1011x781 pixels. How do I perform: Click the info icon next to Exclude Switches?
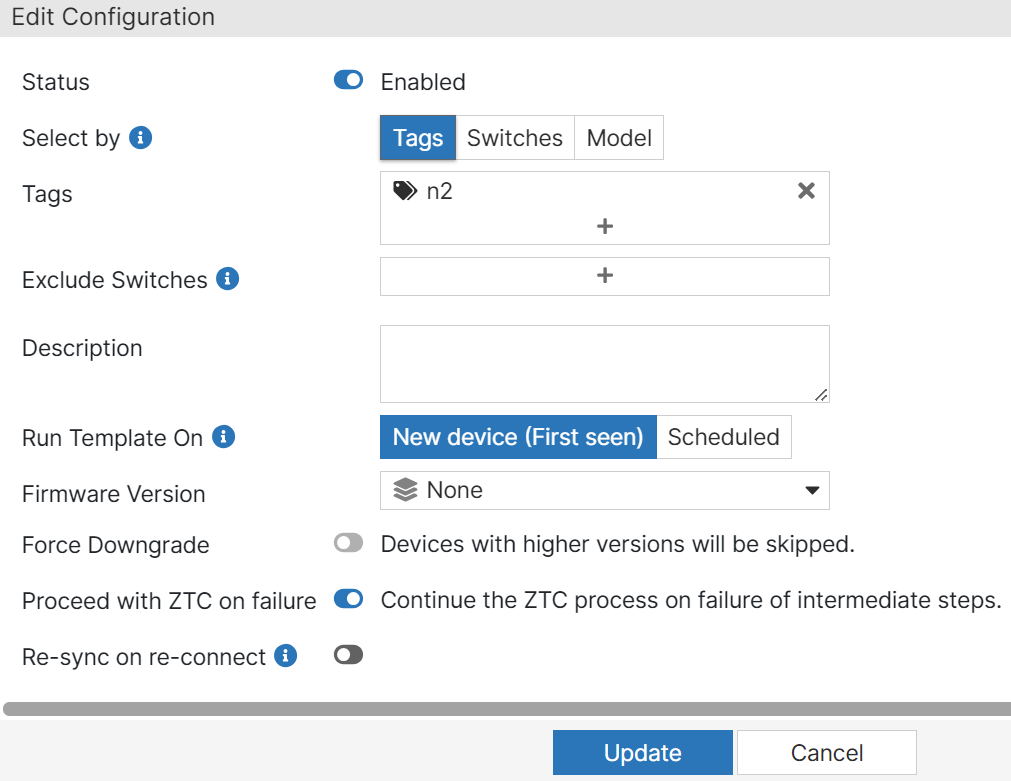click(x=228, y=279)
